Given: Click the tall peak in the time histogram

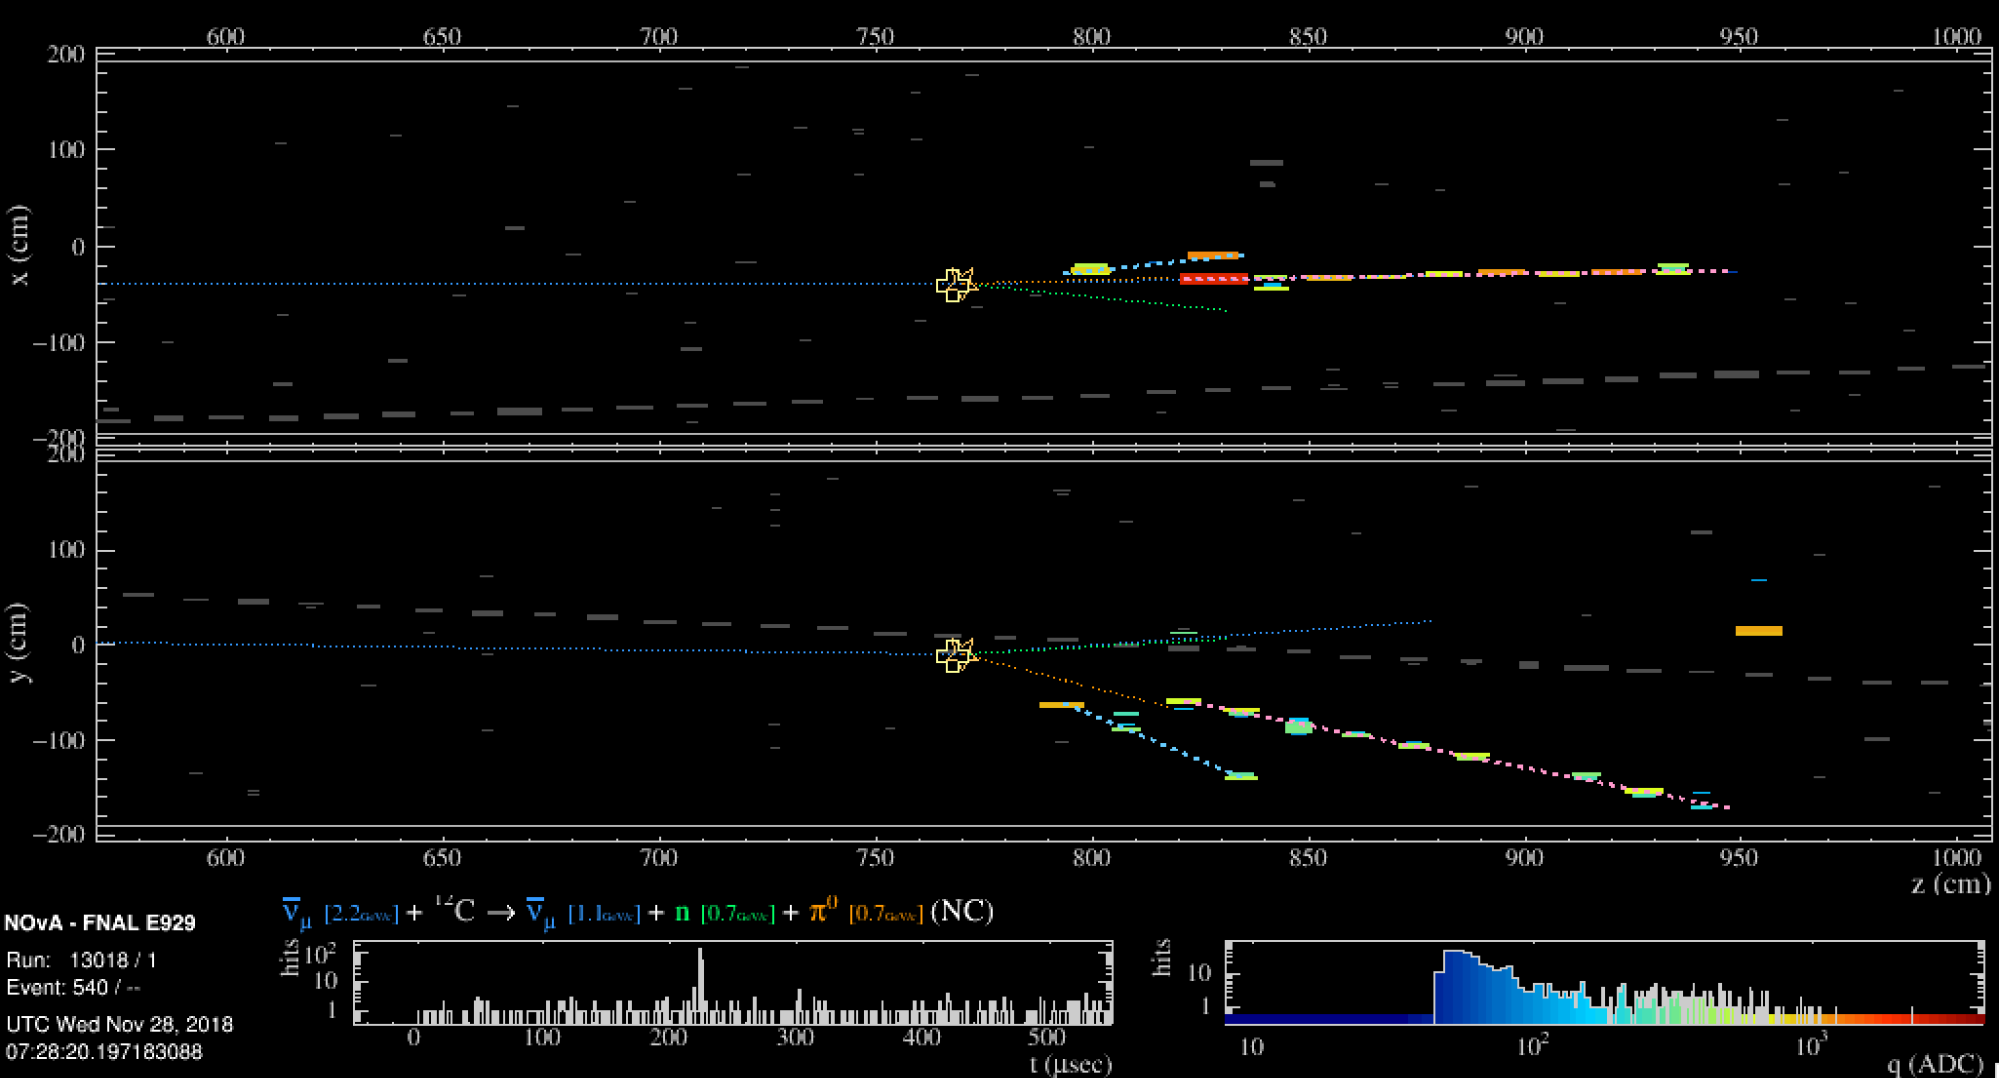Looking at the screenshot, I should click(700, 975).
